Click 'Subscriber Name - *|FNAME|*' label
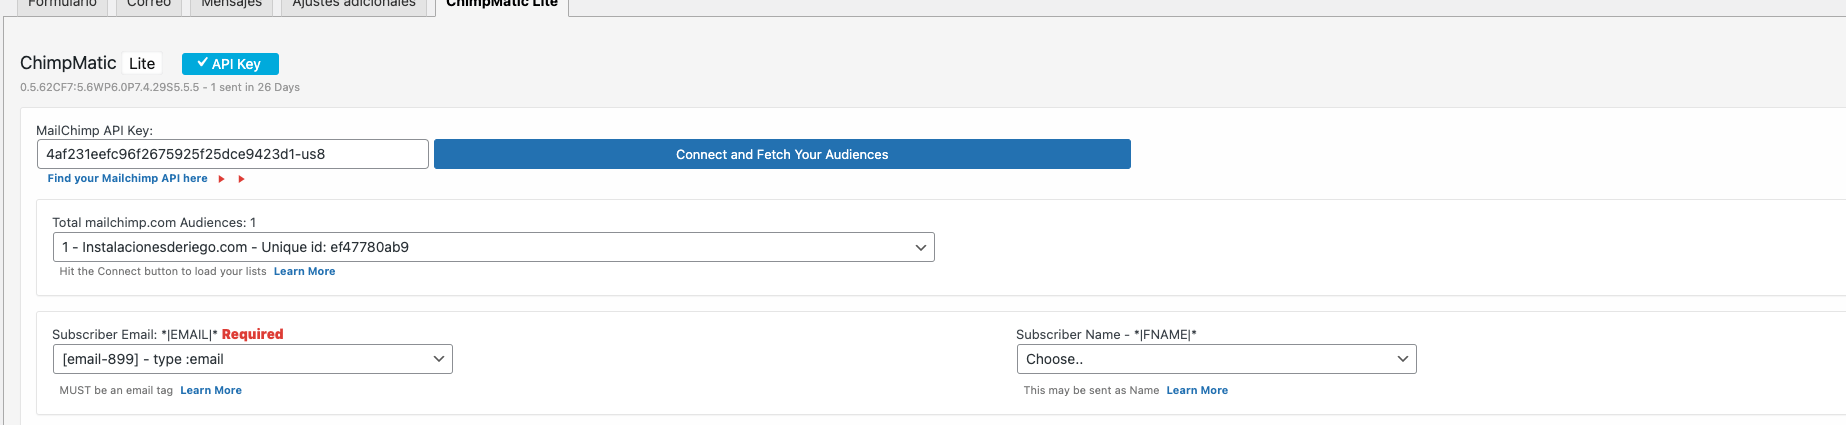Screen dimensions: 1846x425 (1106, 334)
